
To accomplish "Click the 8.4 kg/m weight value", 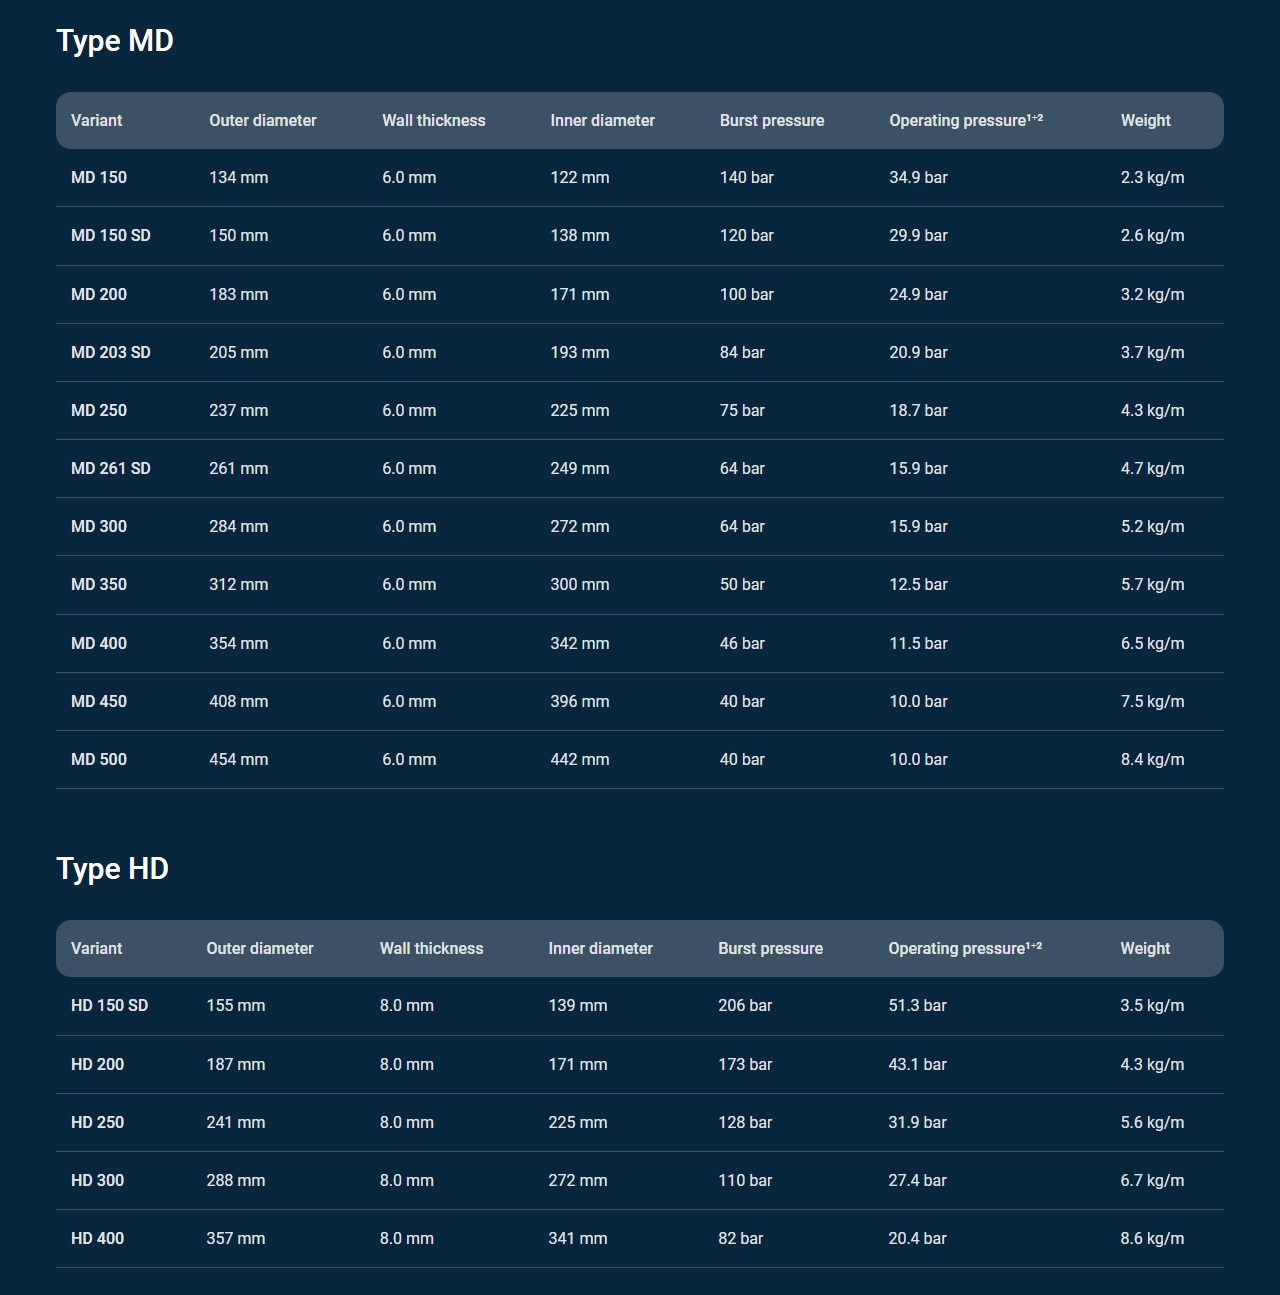I will pyautogui.click(x=1152, y=760).
